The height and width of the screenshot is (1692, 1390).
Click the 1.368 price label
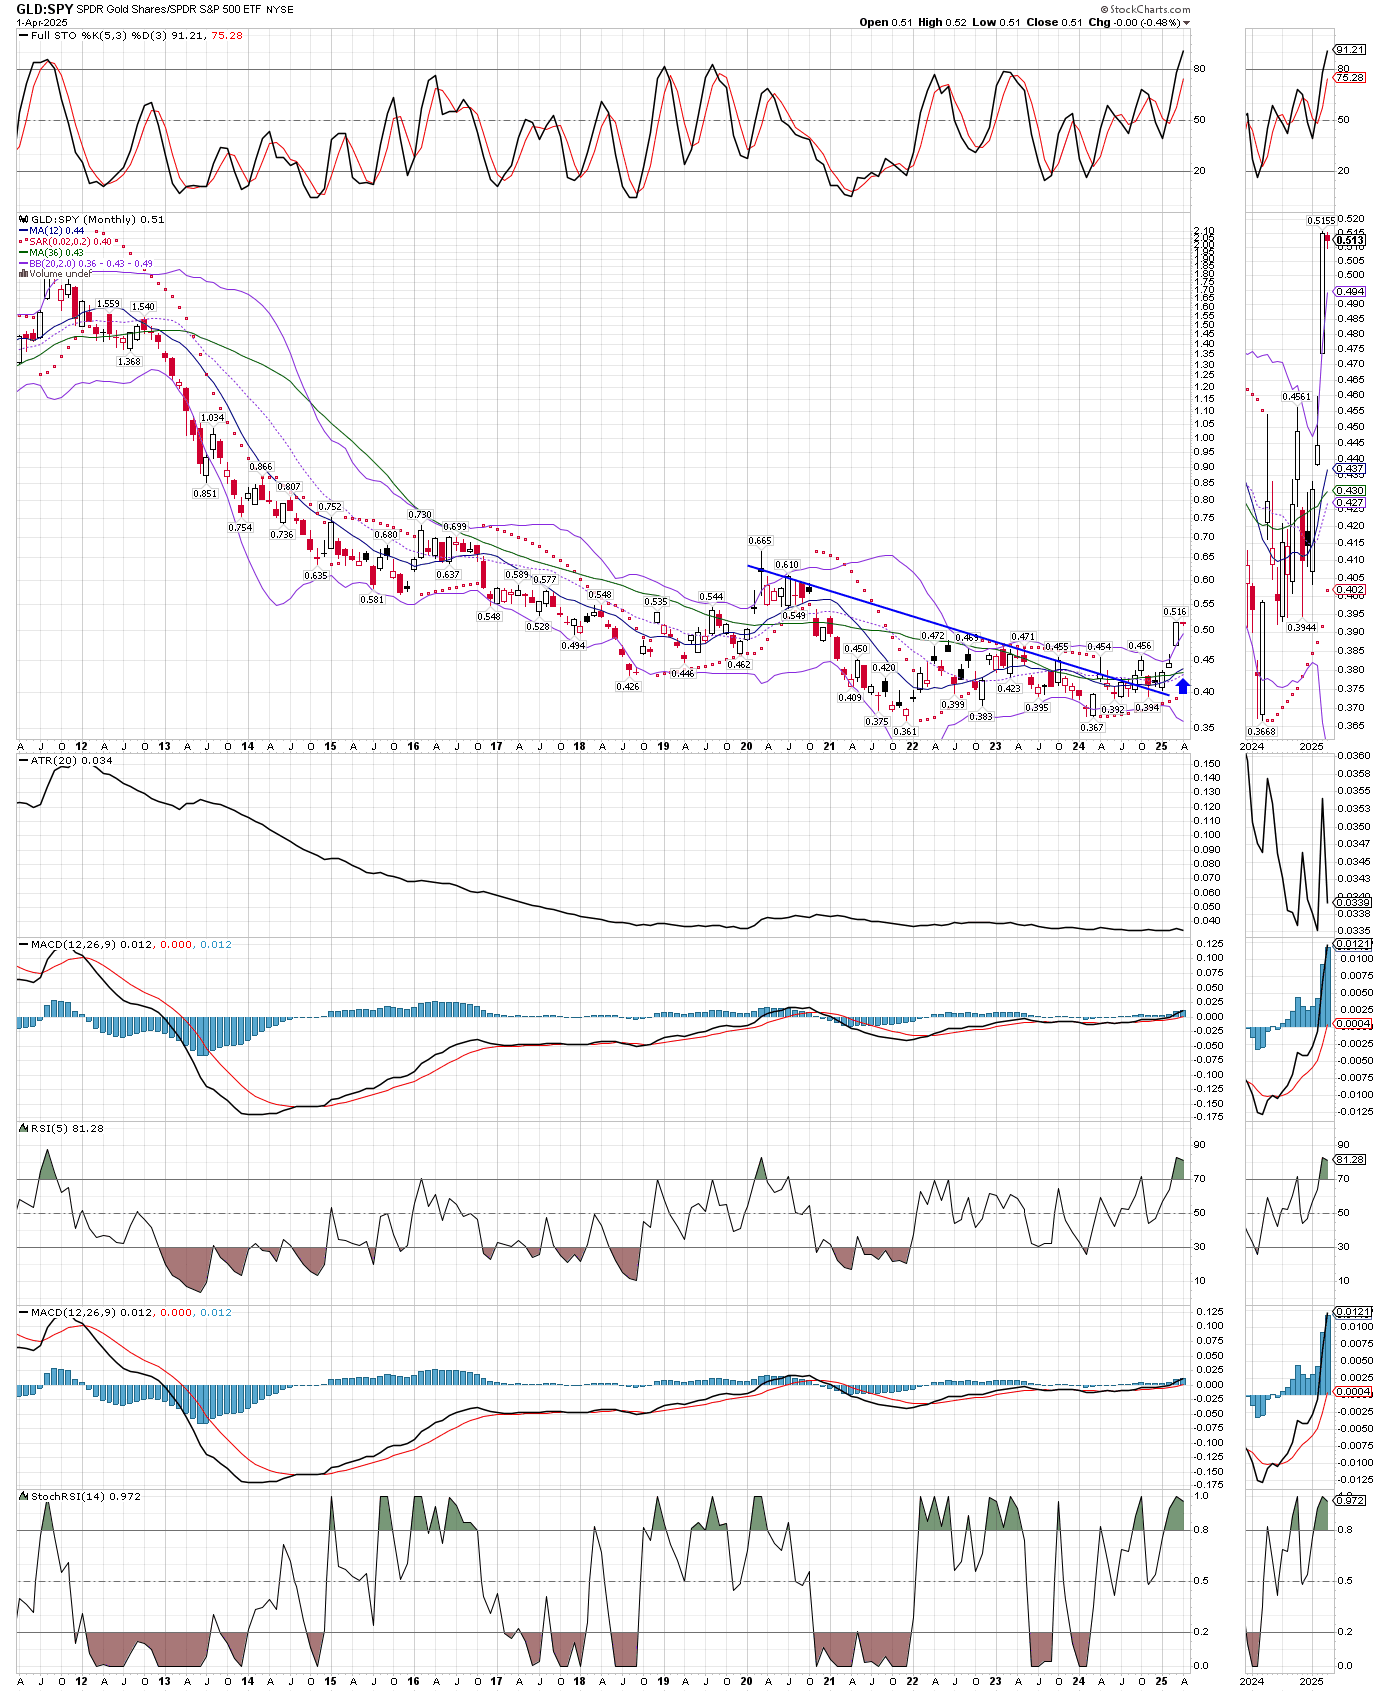tap(129, 362)
